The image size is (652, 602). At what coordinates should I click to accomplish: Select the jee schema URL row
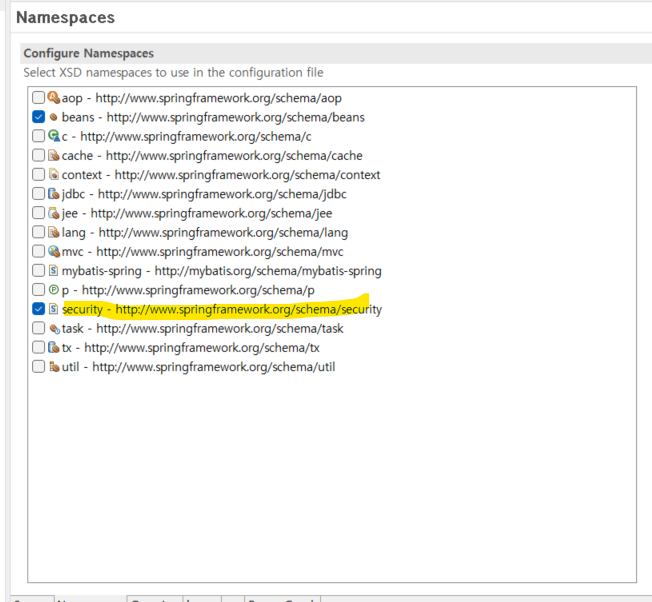(x=197, y=213)
